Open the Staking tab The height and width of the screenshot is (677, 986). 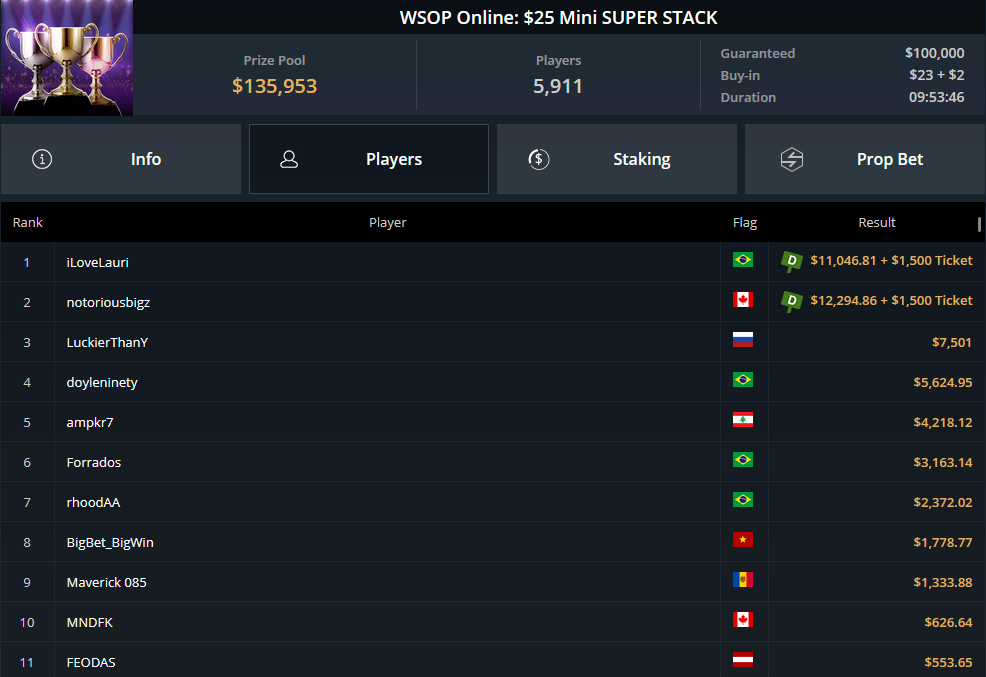click(x=616, y=159)
